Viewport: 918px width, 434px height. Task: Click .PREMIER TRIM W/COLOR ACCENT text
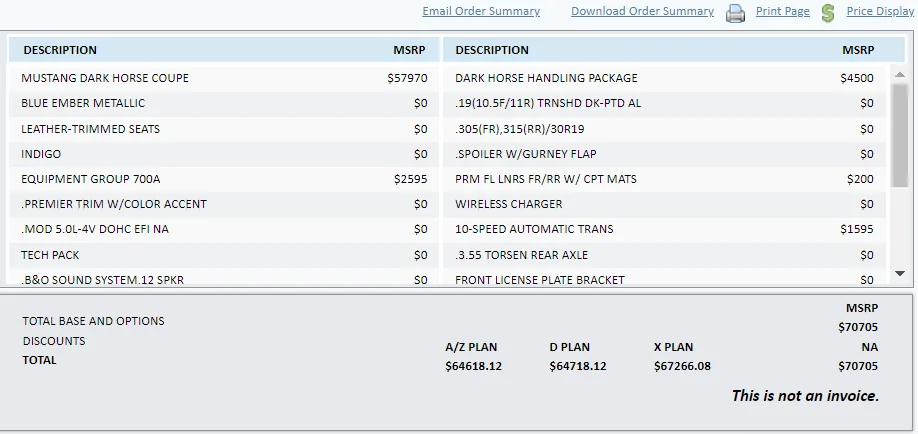click(x=114, y=204)
